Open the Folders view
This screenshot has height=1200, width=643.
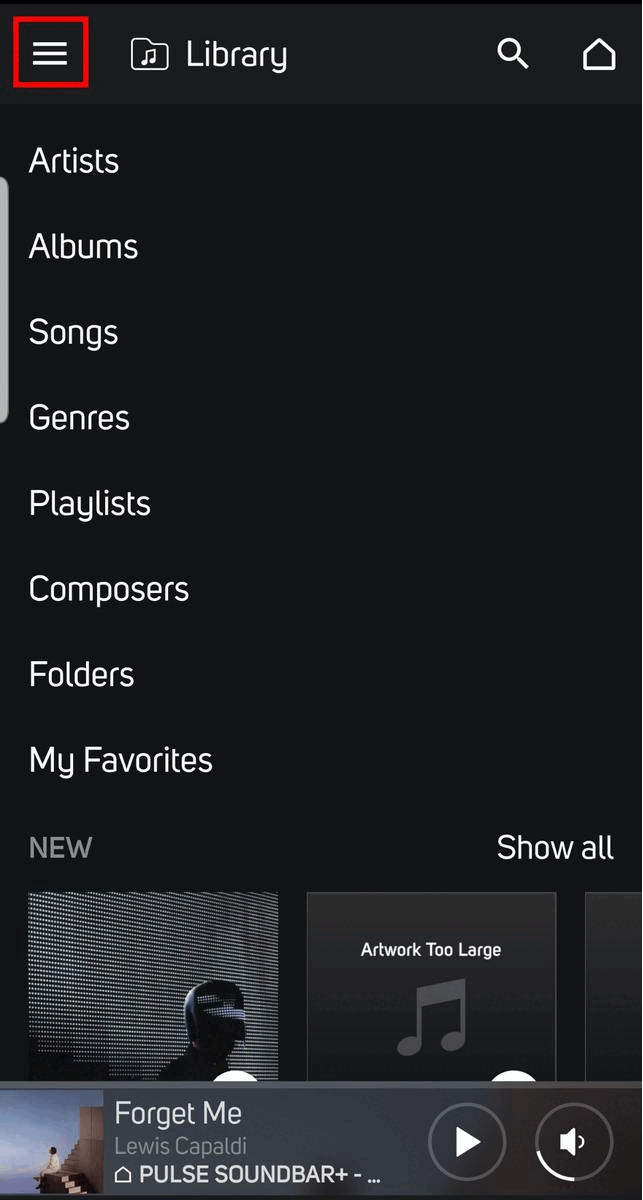click(x=81, y=674)
